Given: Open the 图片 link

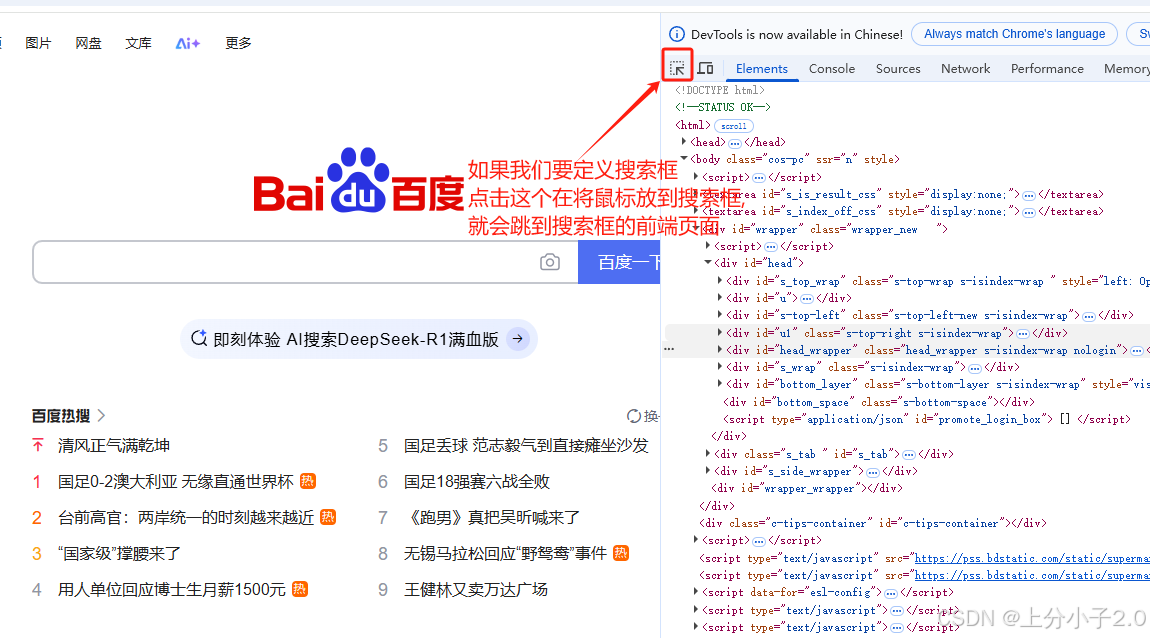Looking at the screenshot, I should (x=38, y=43).
